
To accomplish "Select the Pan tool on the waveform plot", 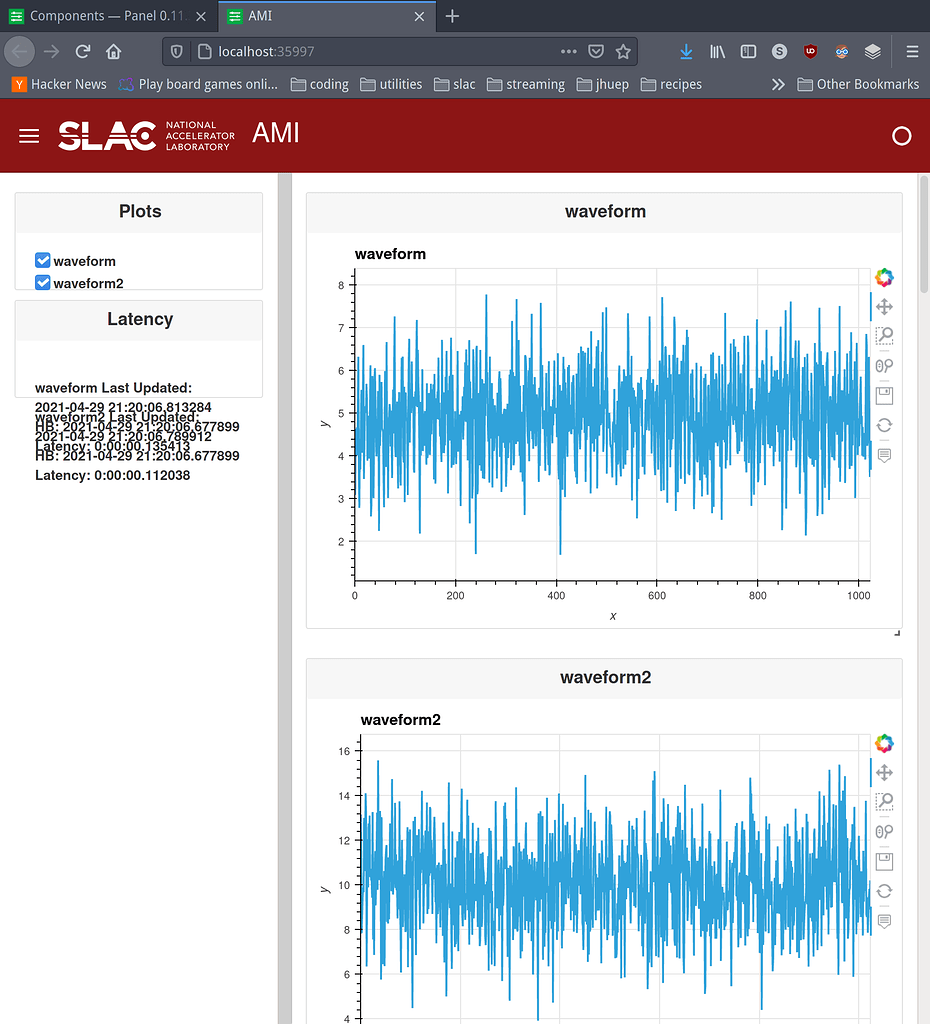I will click(884, 306).
